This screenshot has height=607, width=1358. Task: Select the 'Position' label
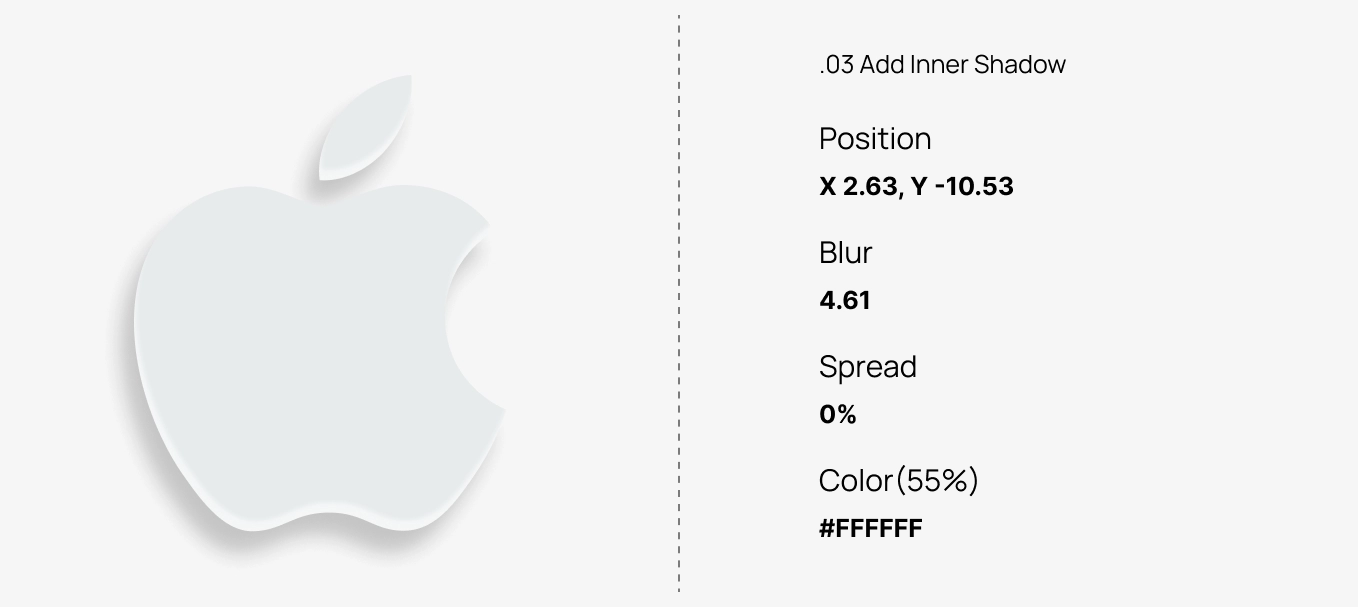point(875,139)
